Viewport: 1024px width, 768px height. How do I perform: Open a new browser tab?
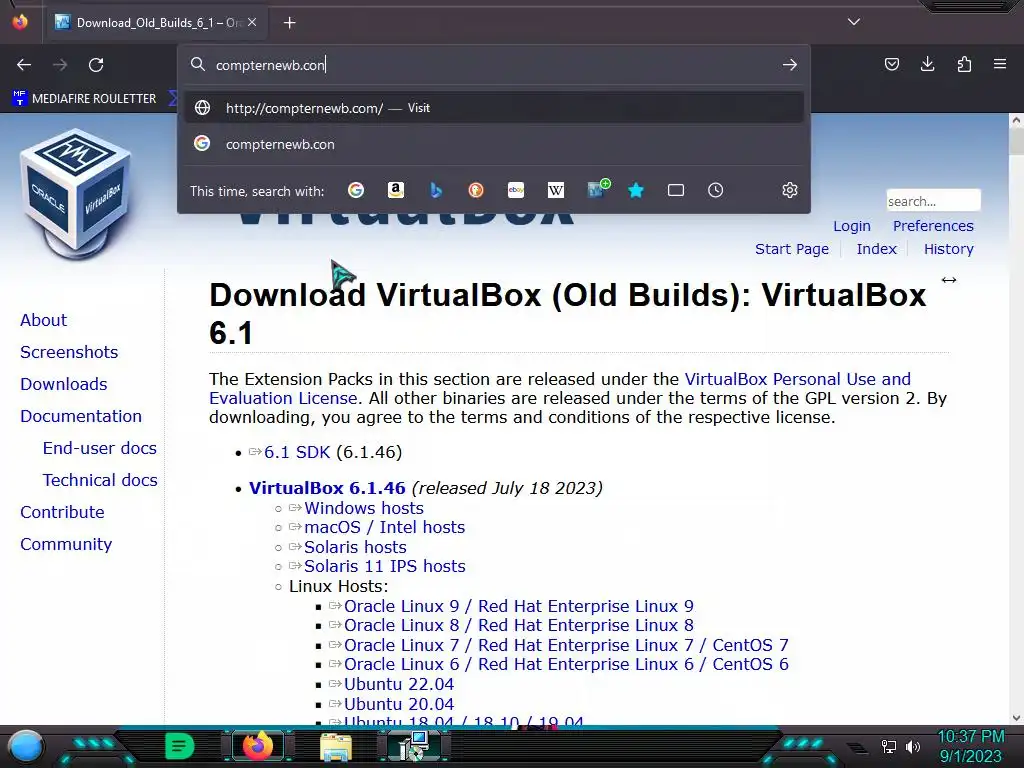click(x=289, y=23)
